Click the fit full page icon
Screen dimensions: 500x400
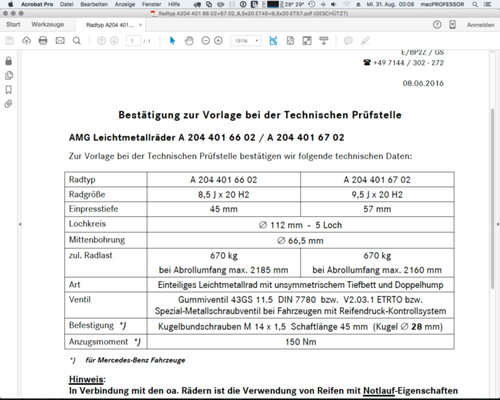[290, 41]
